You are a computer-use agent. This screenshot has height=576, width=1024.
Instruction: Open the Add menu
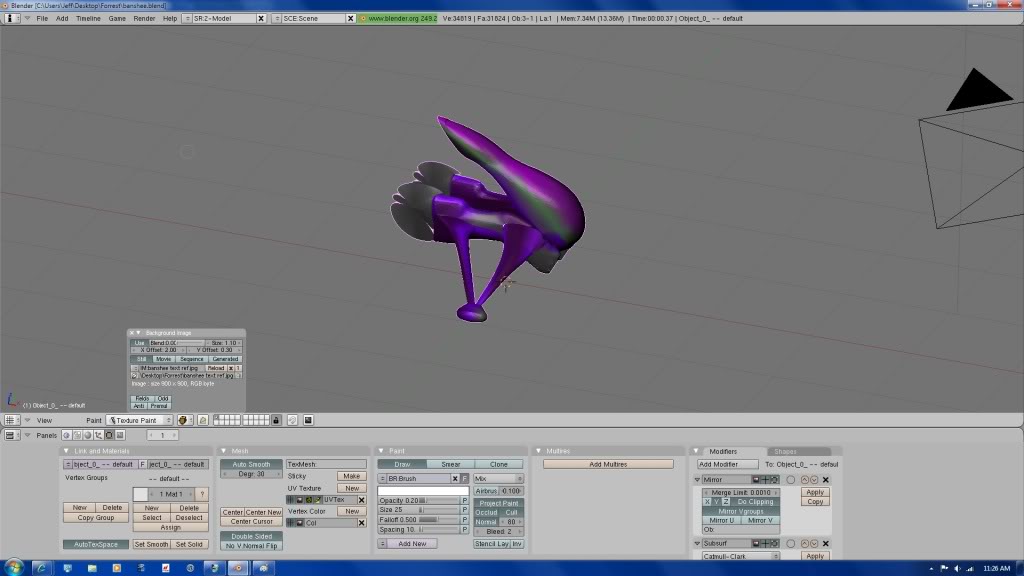(61, 18)
